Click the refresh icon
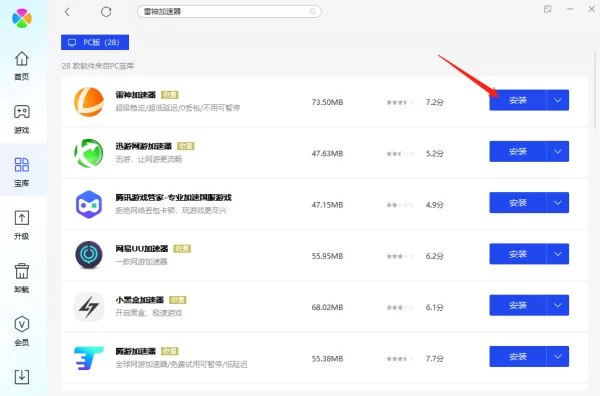600x396 pixels. click(106, 12)
